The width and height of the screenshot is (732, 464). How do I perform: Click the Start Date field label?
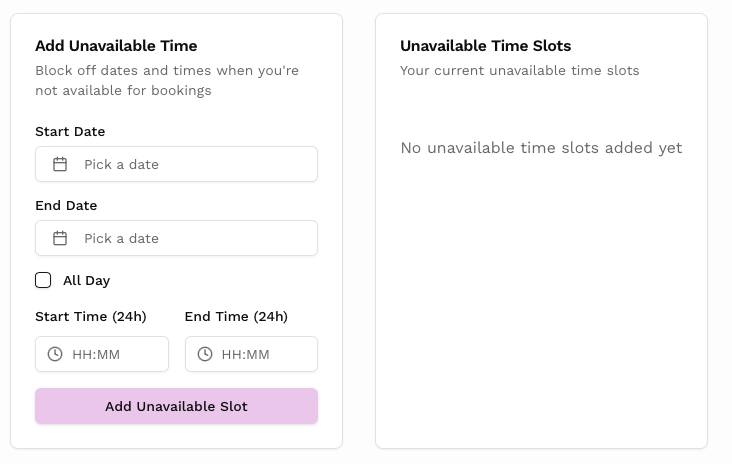tap(70, 131)
